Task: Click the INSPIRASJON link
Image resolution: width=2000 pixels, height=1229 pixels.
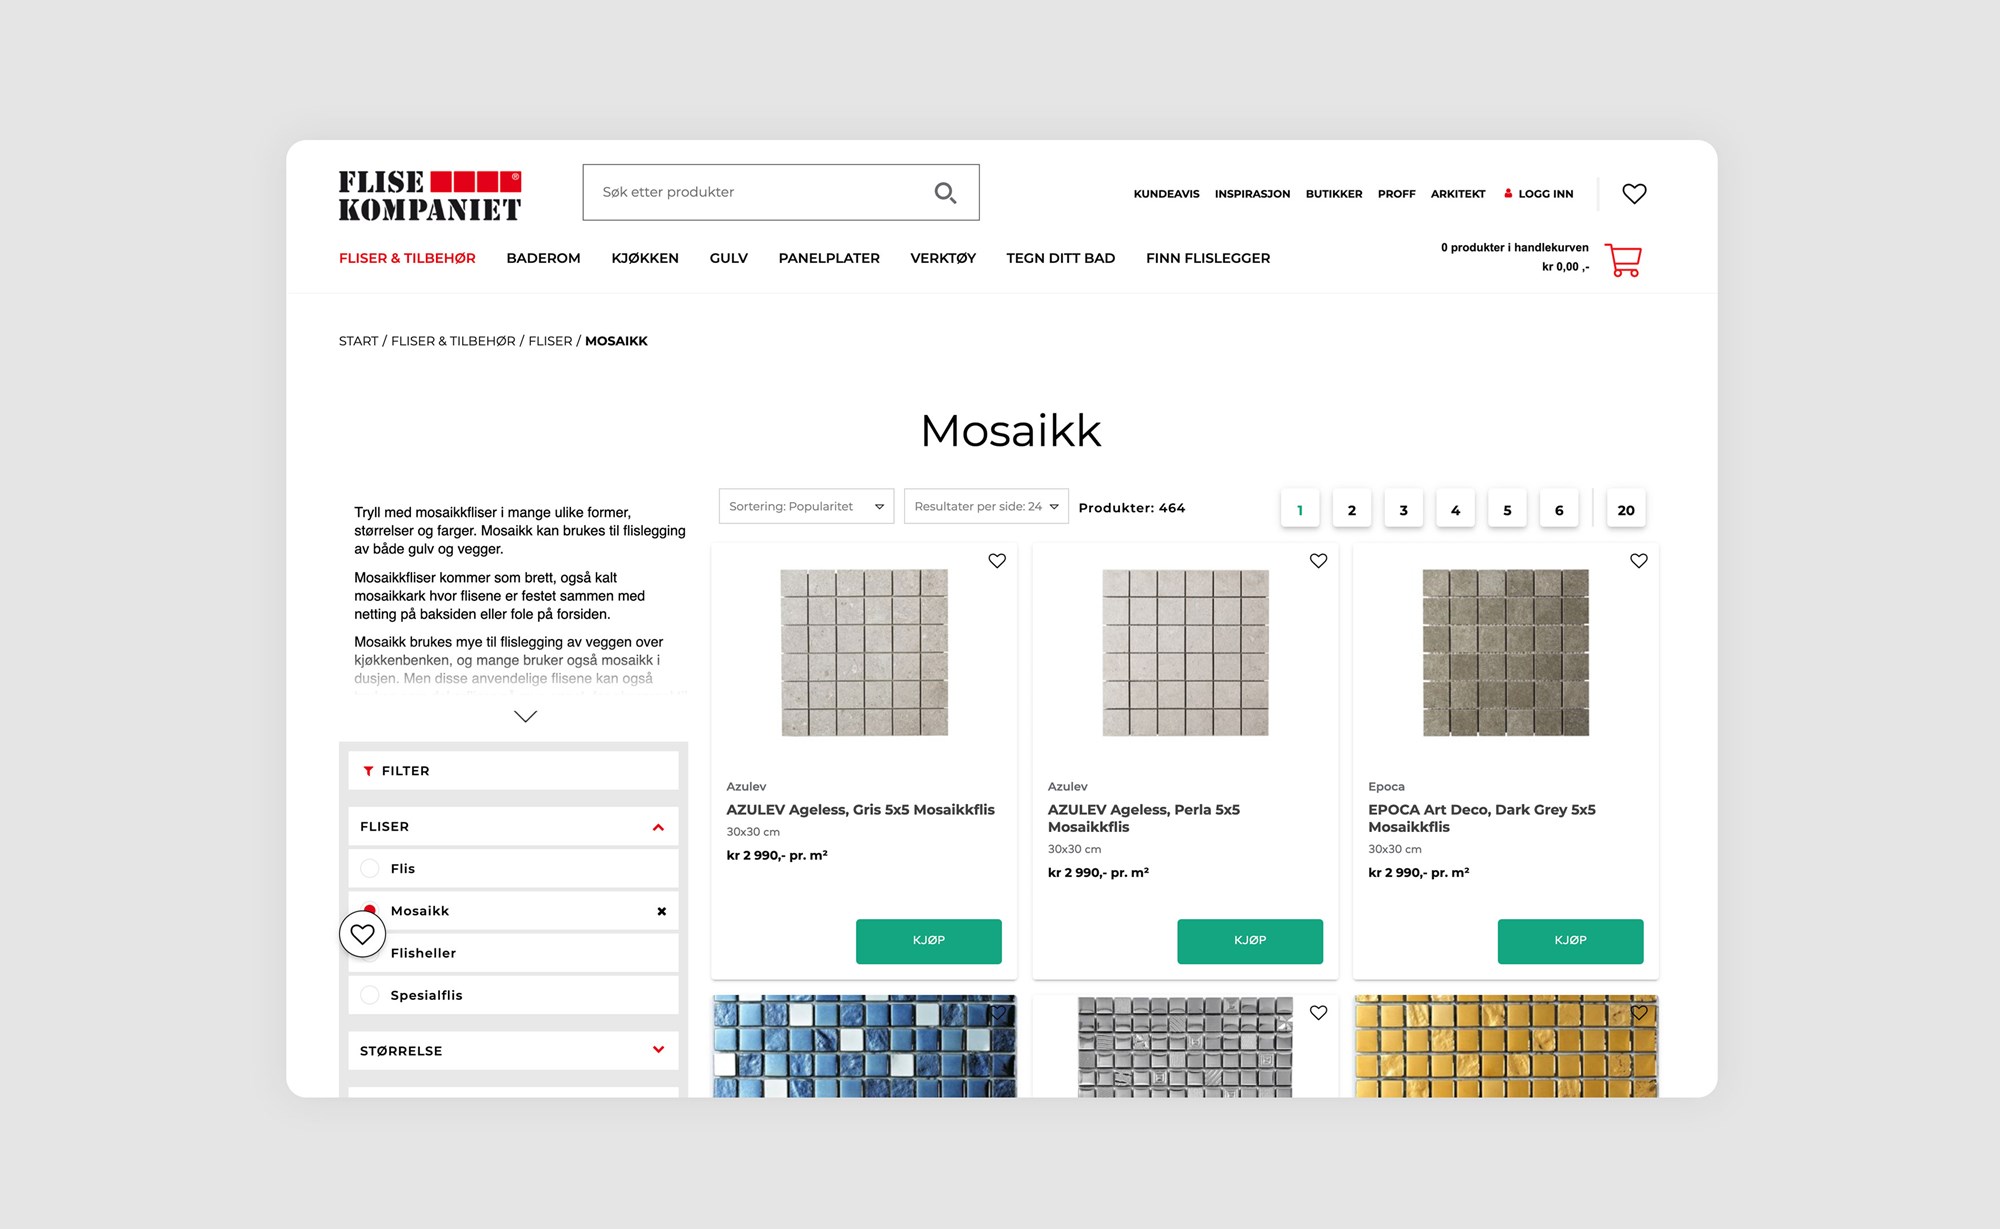Action: [1252, 194]
